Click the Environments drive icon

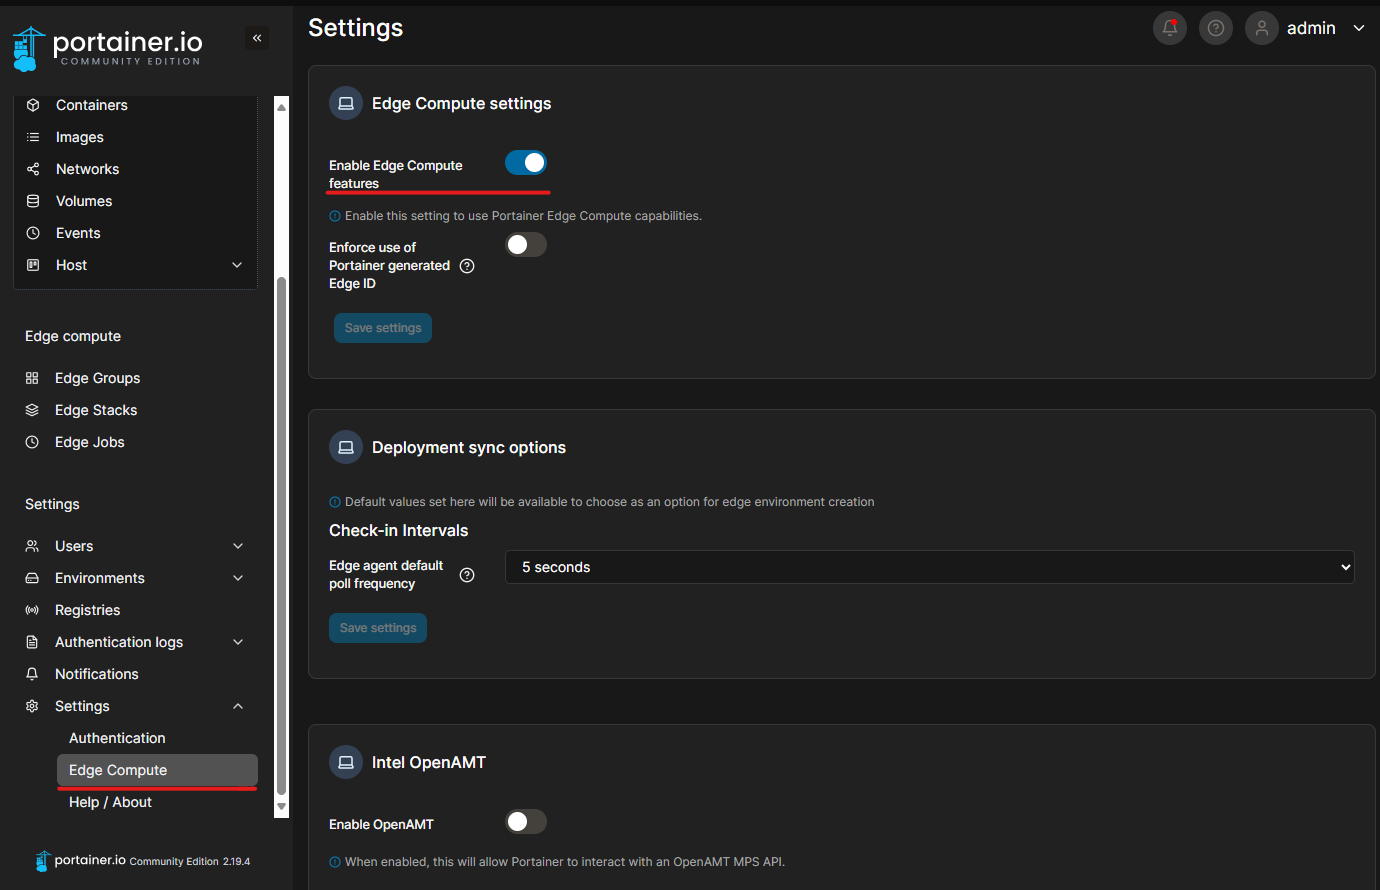tap(32, 578)
